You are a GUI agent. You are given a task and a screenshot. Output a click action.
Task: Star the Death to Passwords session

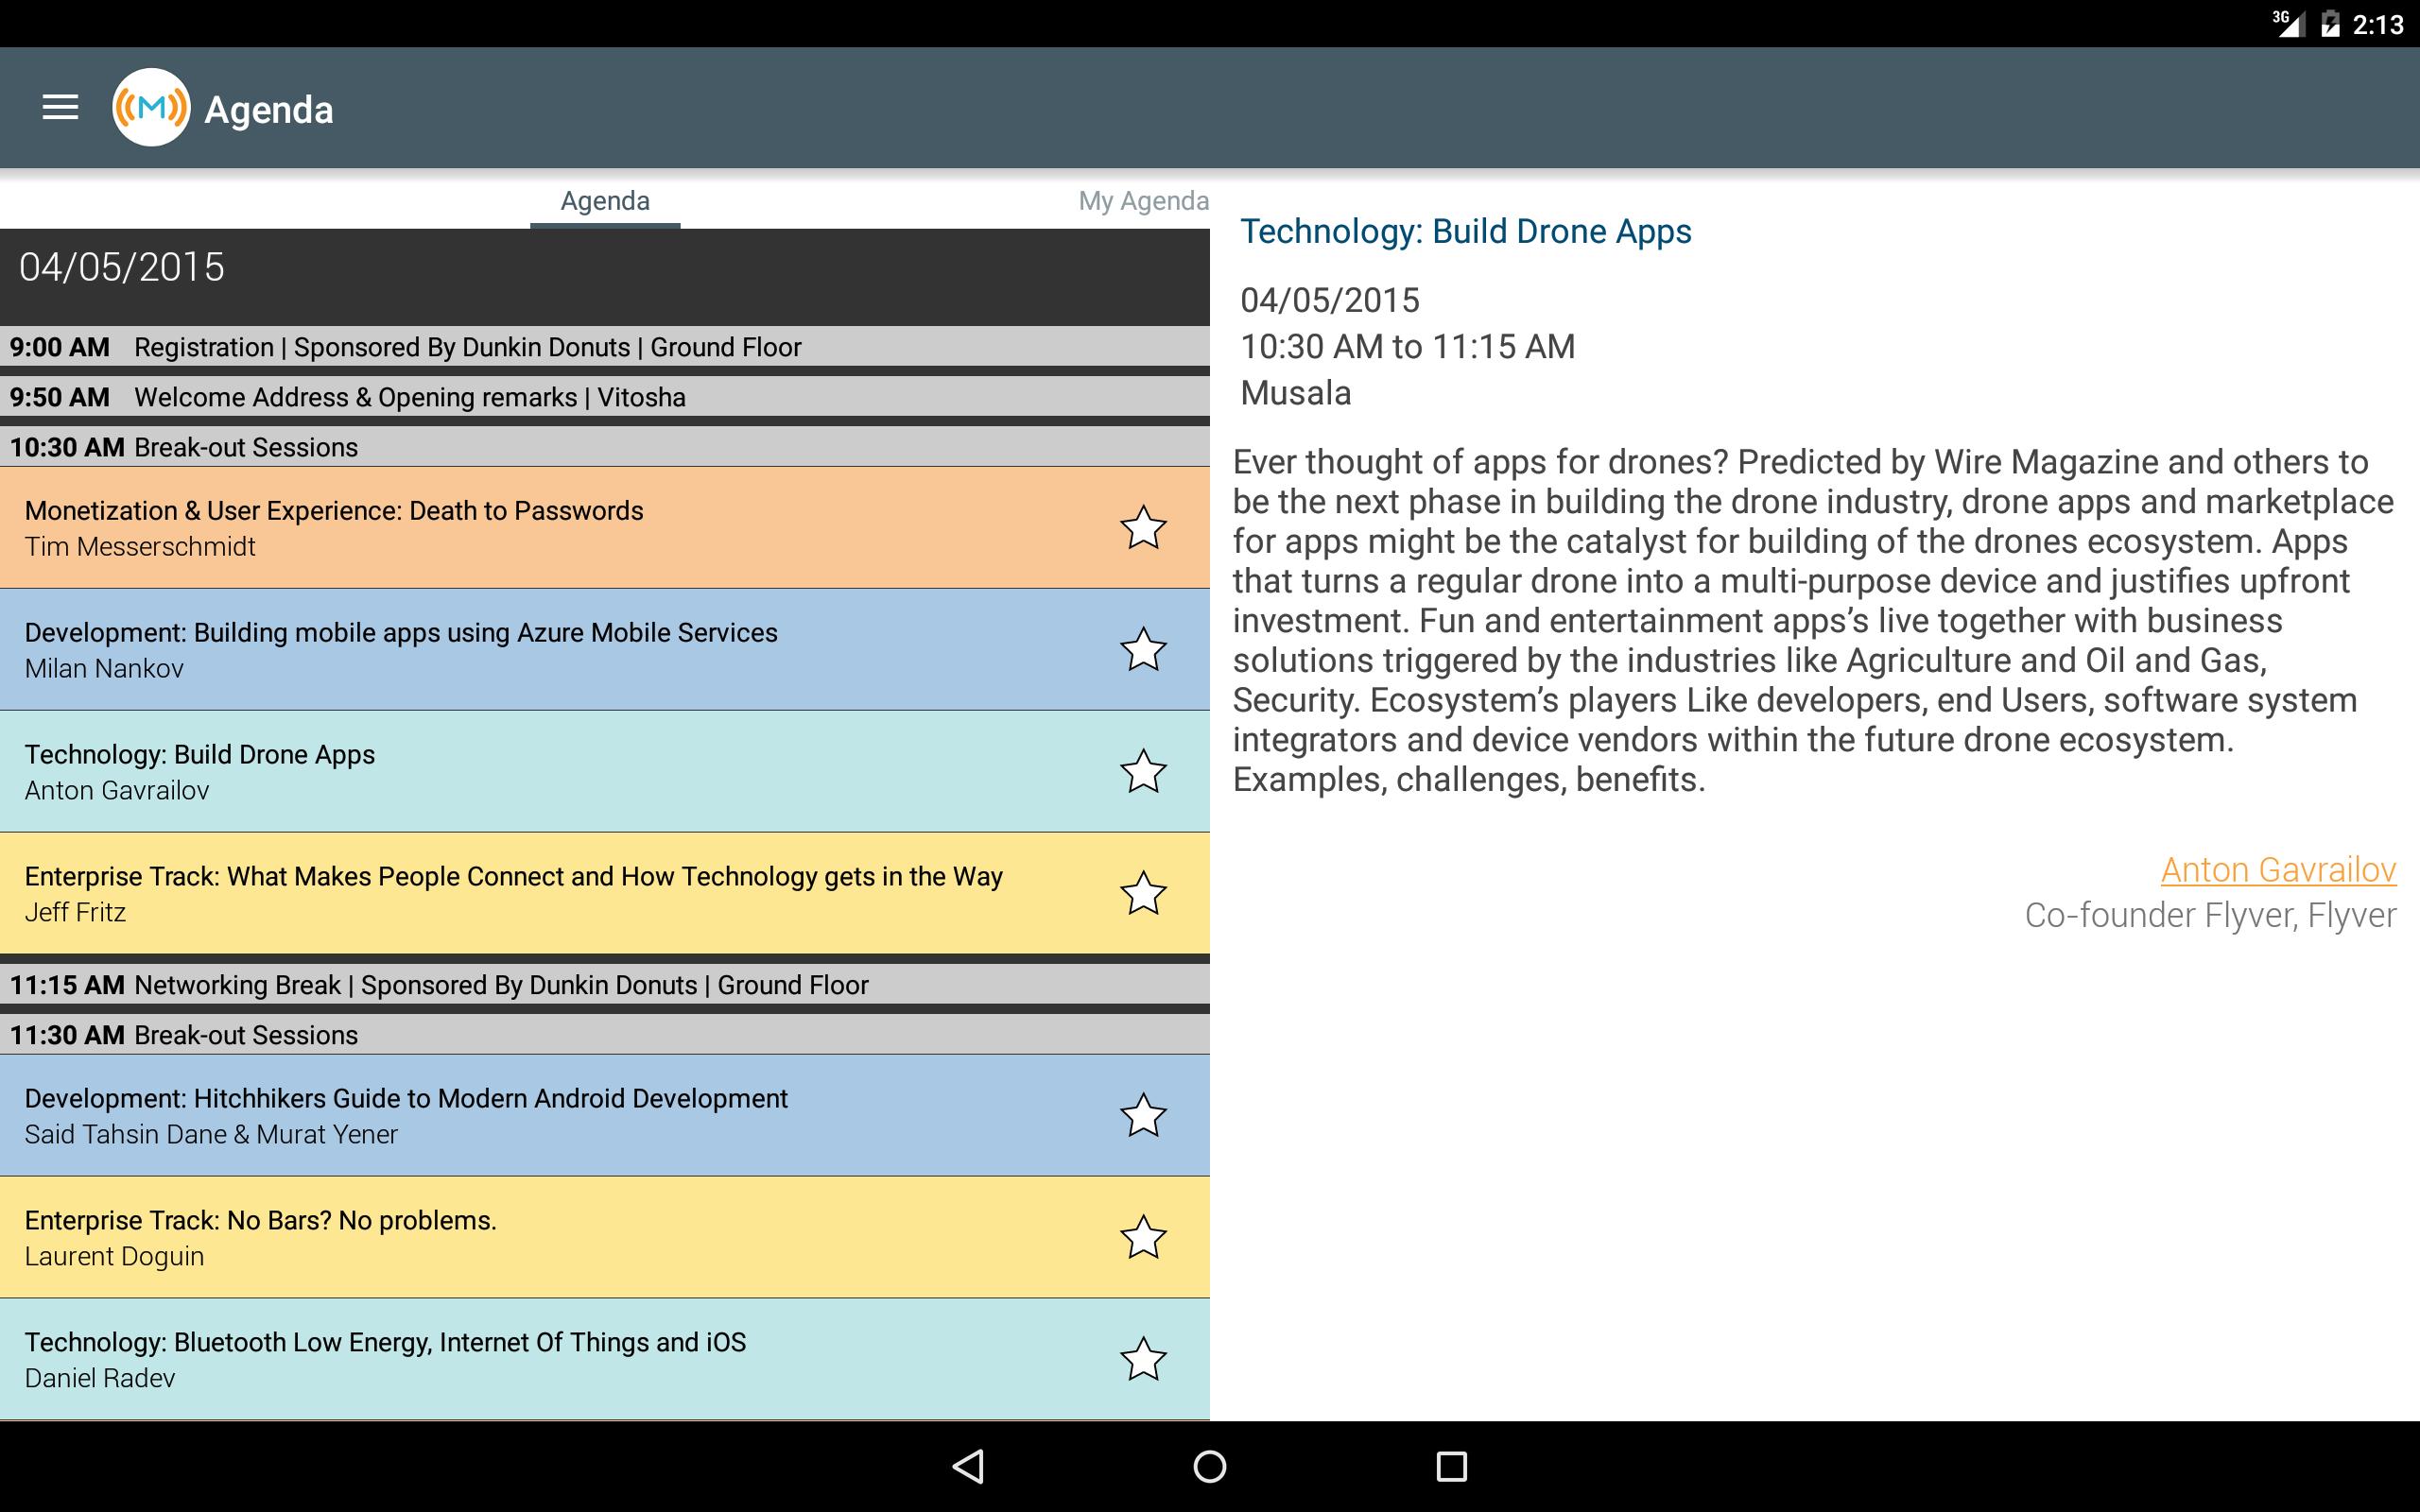pos(1143,528)
